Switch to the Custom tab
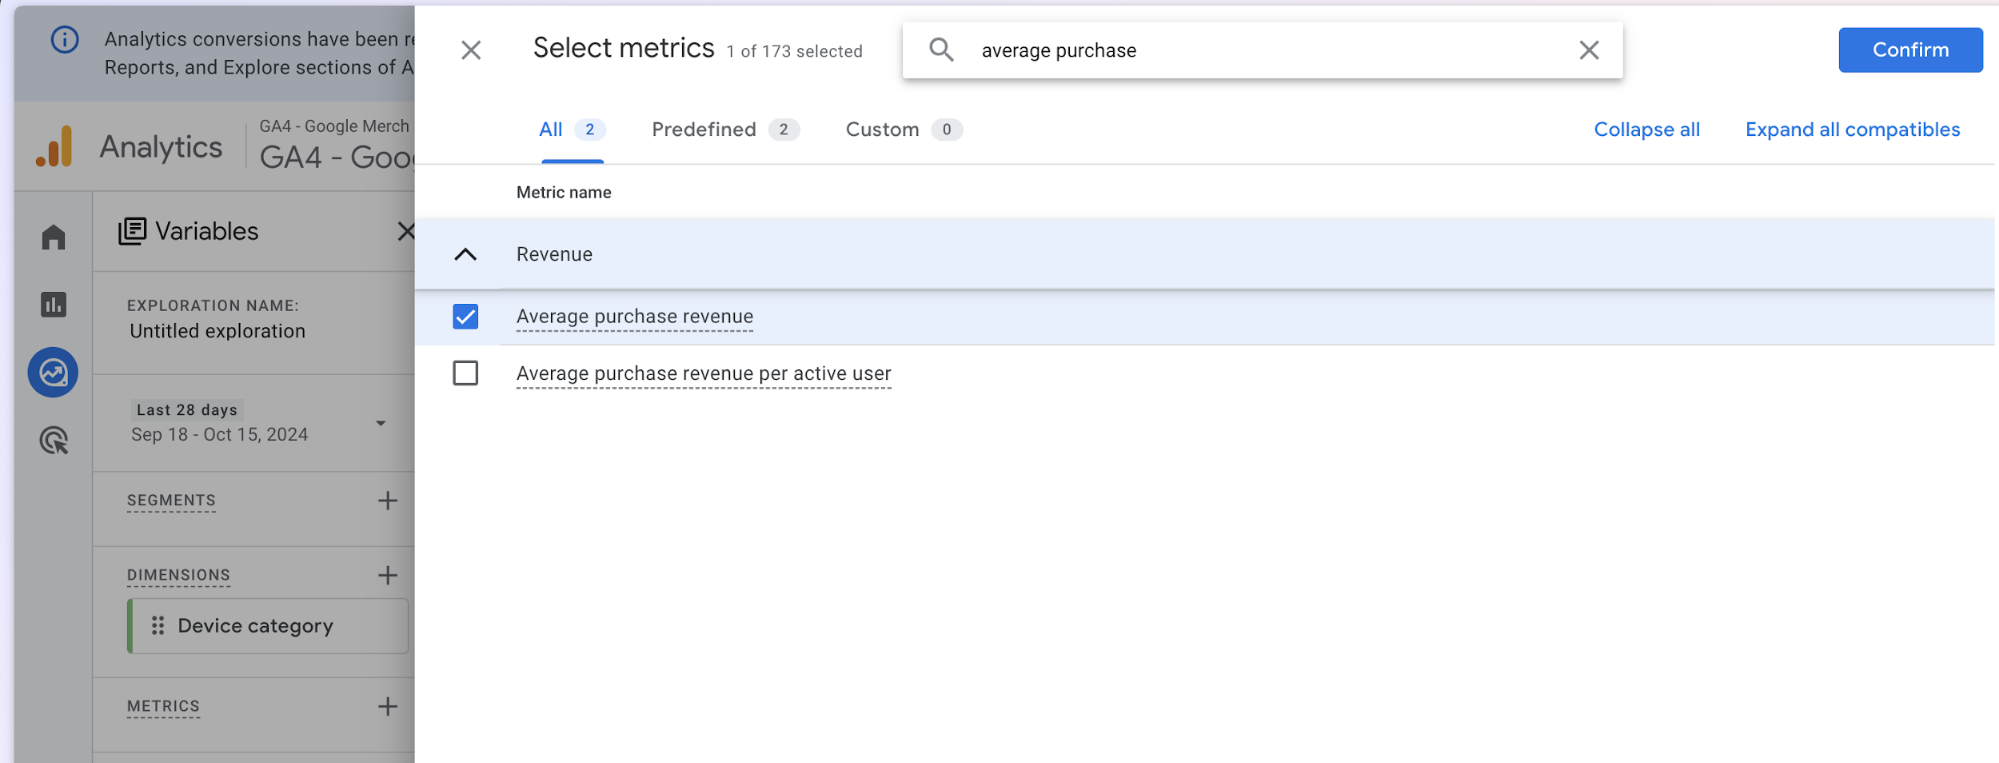 pyautogui.click(x=903, y=130)
